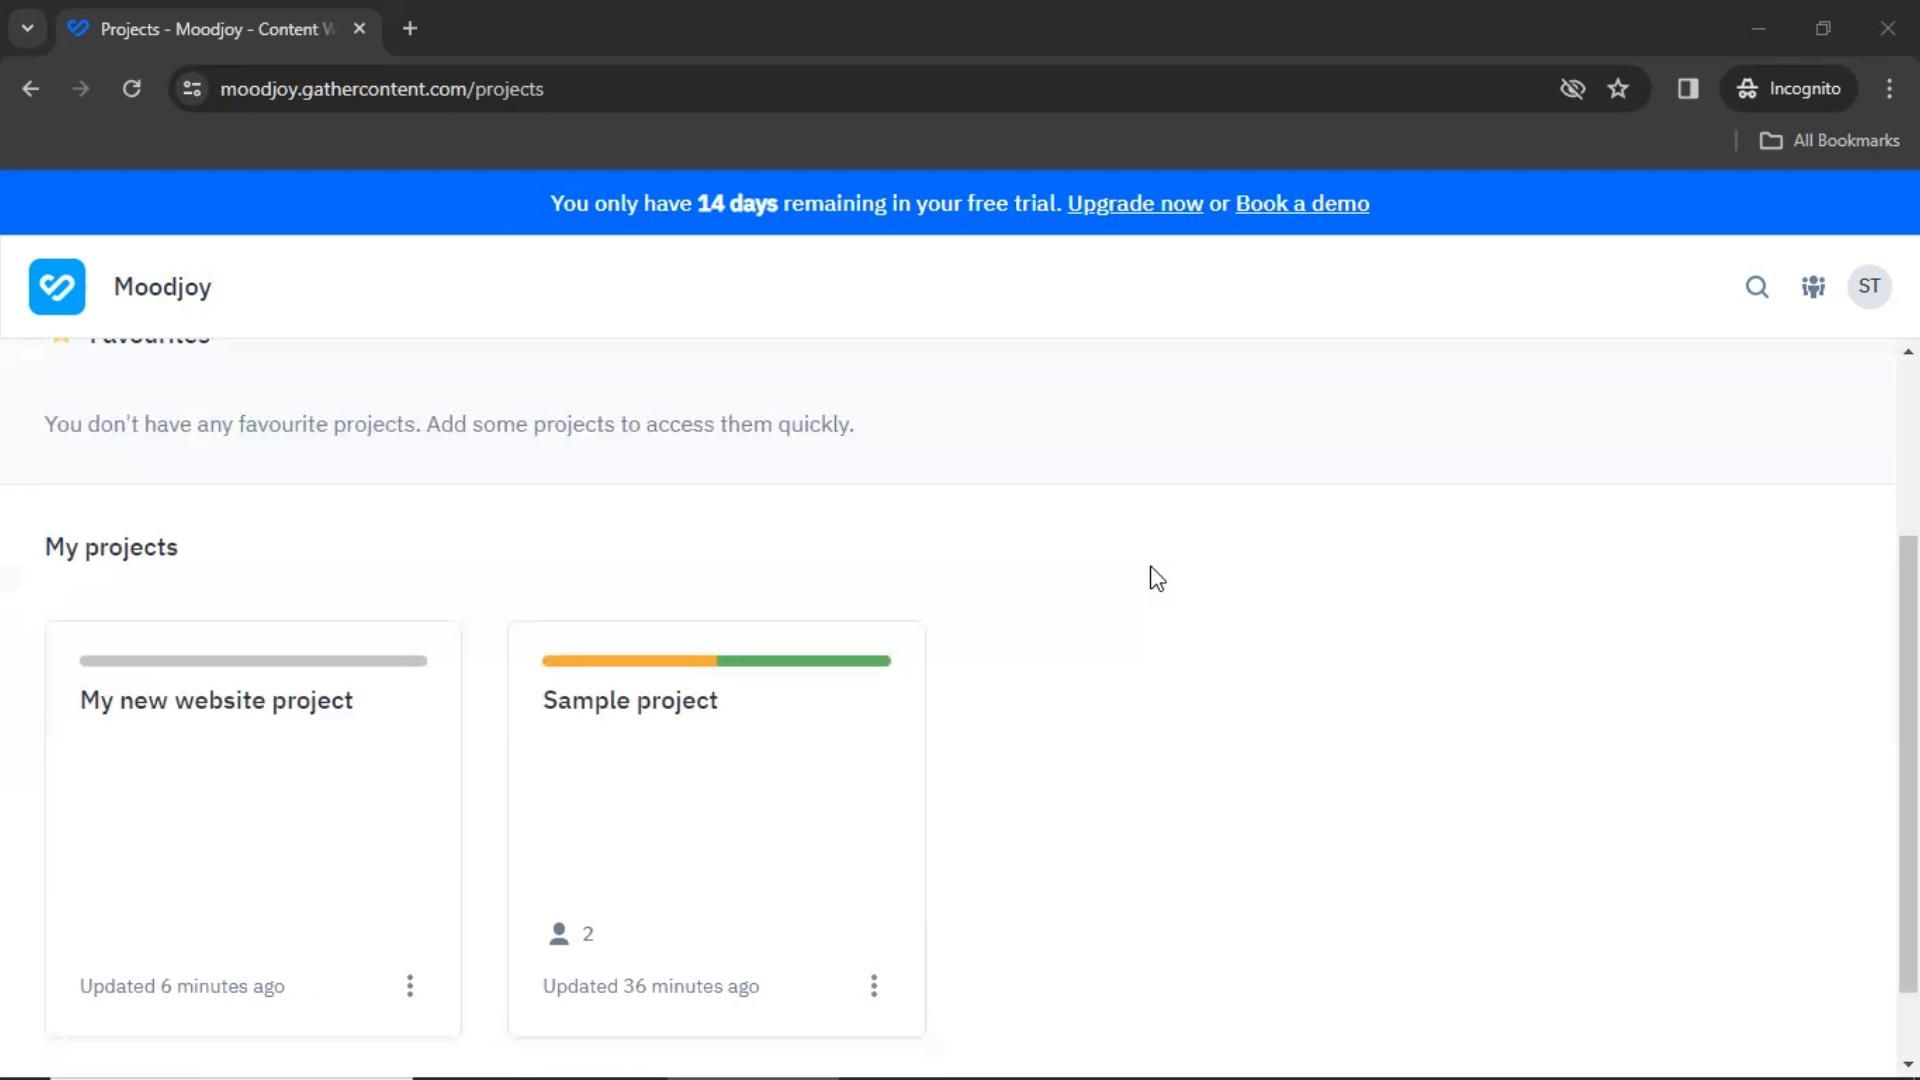Click 'Updated 6 minutes ago' text
1920x1080 pixels.
click(x=182, y=987)
